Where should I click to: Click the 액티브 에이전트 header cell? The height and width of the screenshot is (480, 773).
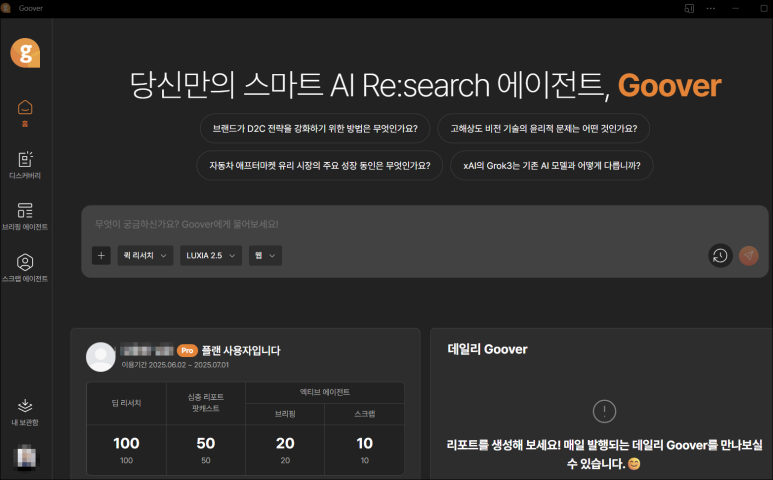pos(324,392)
